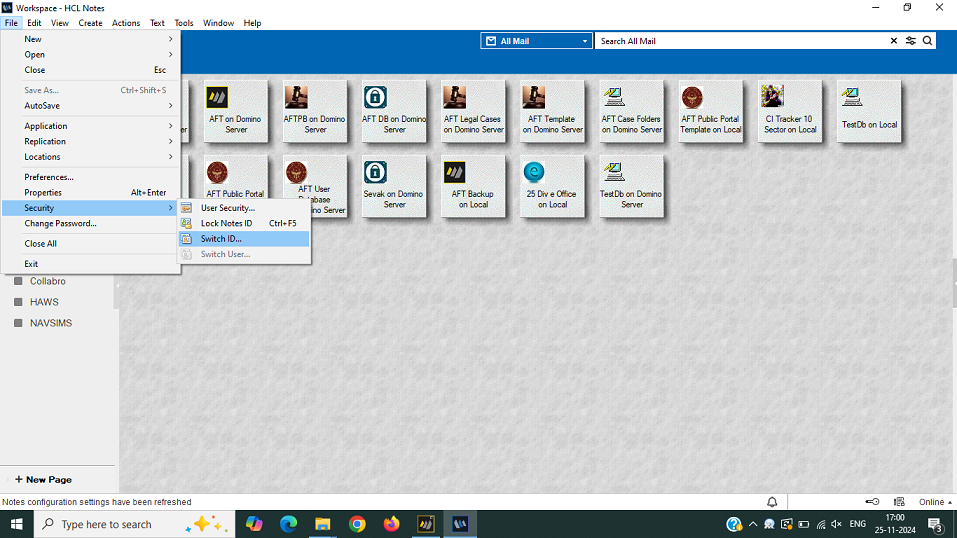Open AFT Legal Cases on Domino Server
This screenshot has height=538, width=957.
point(473,112)
